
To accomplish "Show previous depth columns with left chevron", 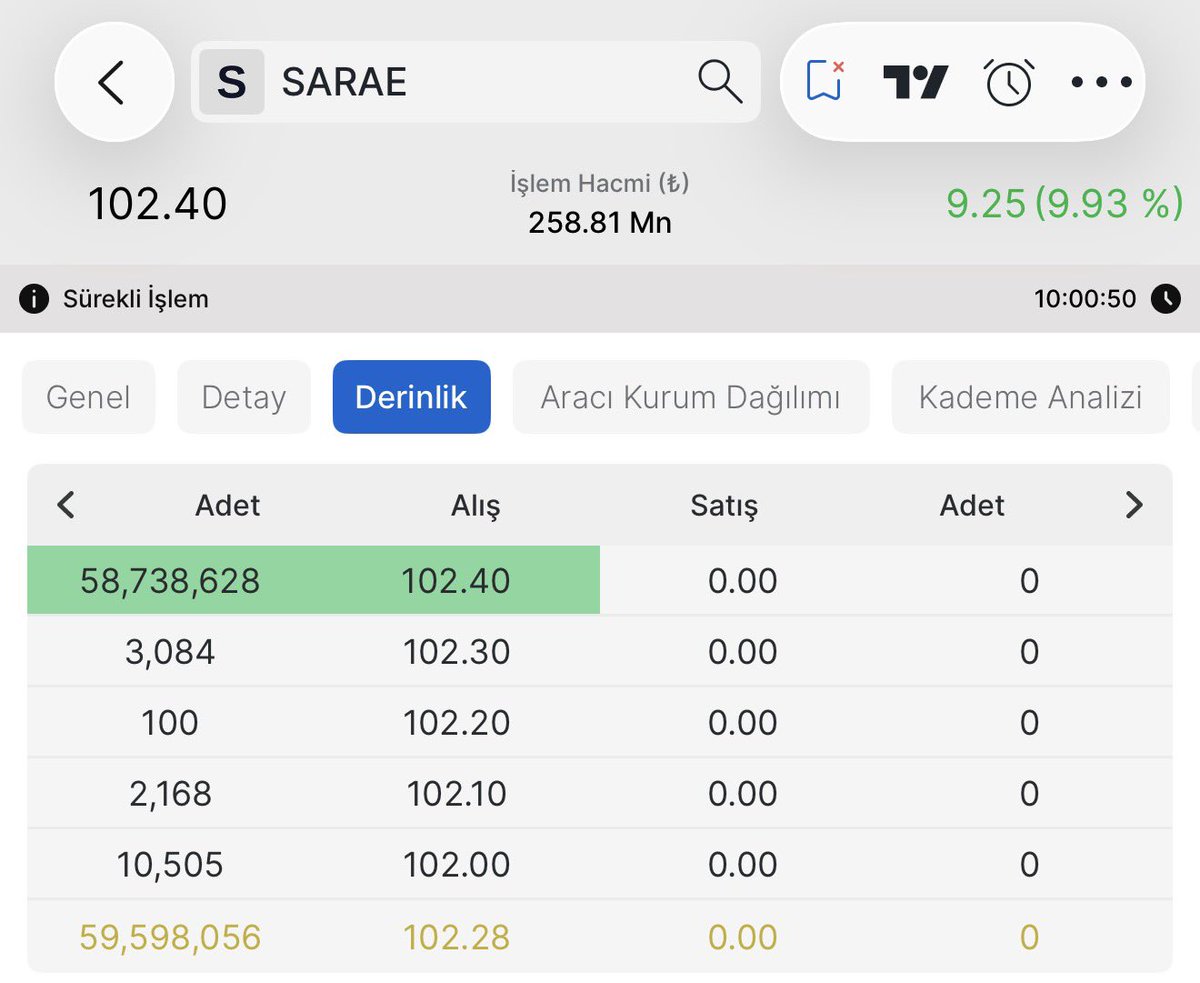I will click(x=66, y=505).
